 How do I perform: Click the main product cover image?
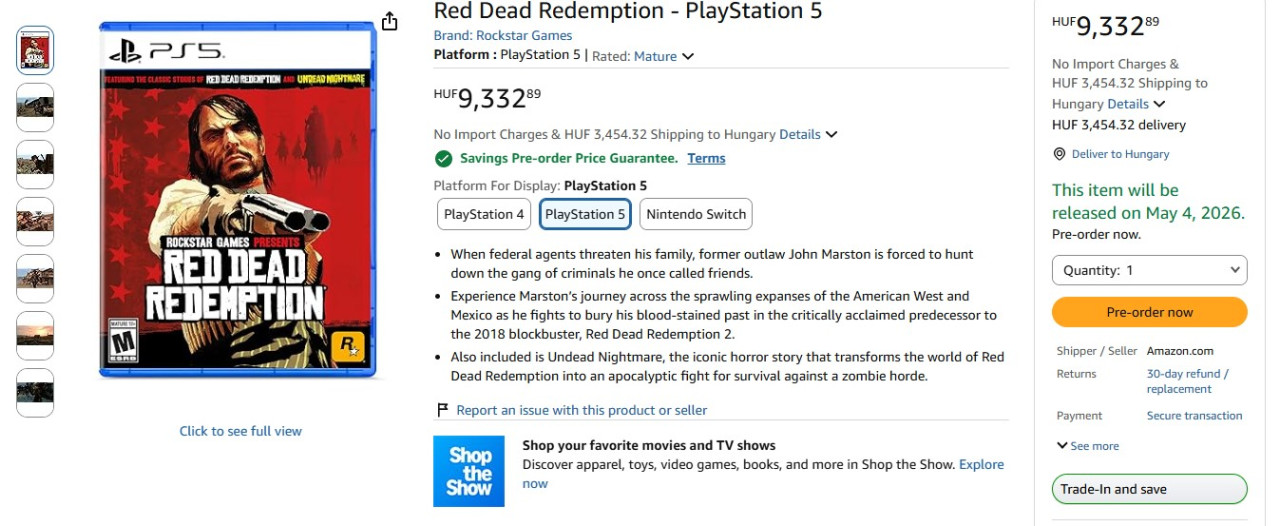click(237, 200)
